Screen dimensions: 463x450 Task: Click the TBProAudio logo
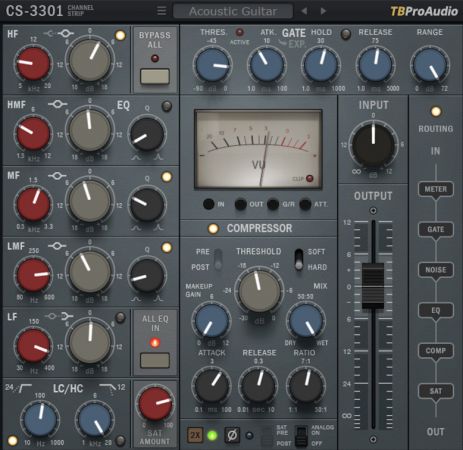pos(424,11)
